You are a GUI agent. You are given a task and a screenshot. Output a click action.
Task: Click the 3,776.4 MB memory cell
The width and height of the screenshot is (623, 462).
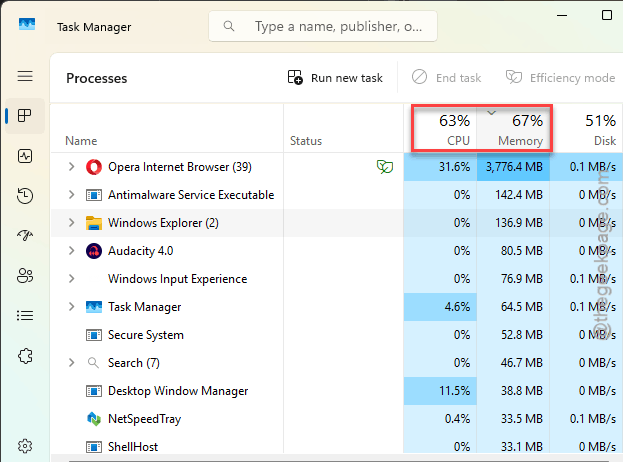(x=513, y=167)
